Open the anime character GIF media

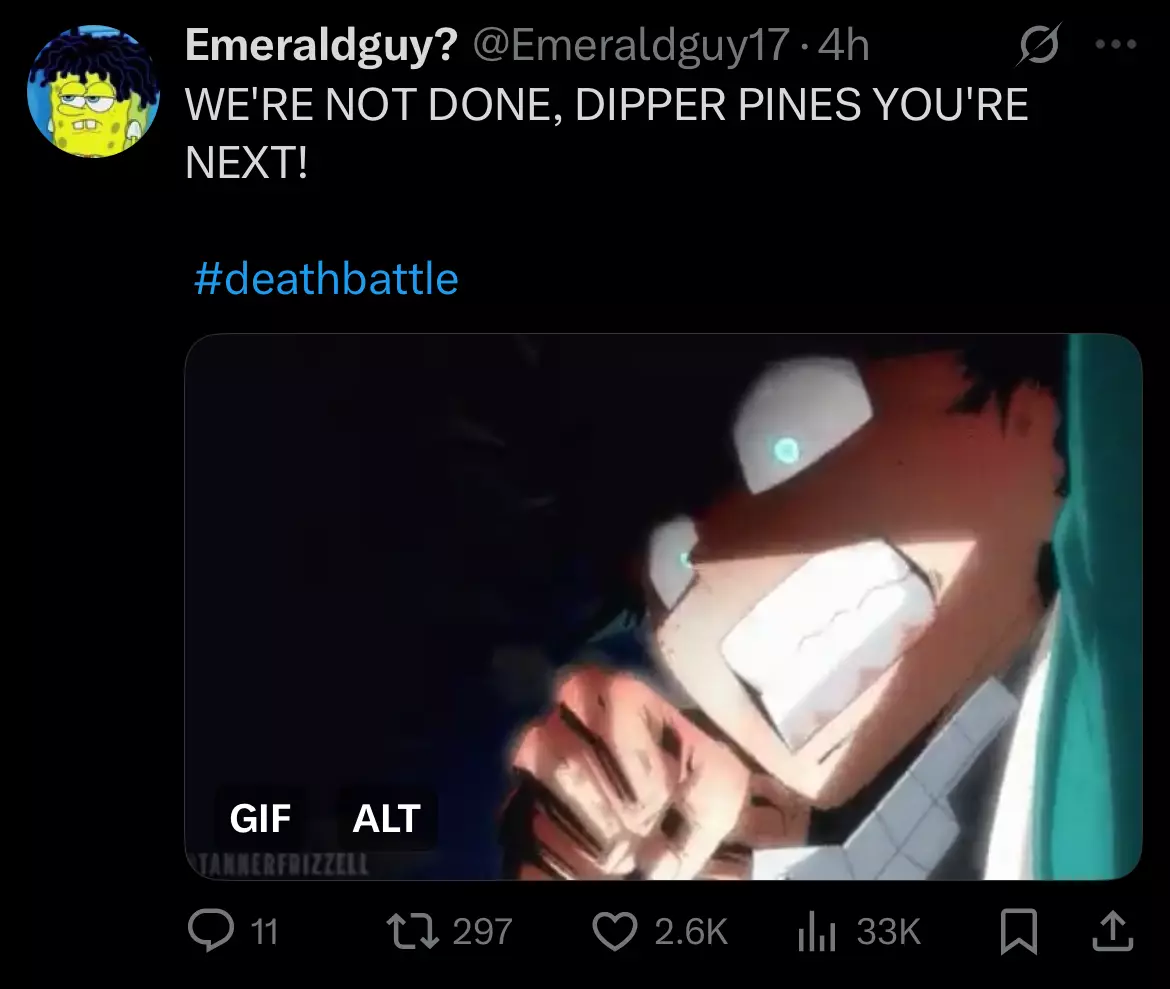pyautogui.click(x=663, y=606)
